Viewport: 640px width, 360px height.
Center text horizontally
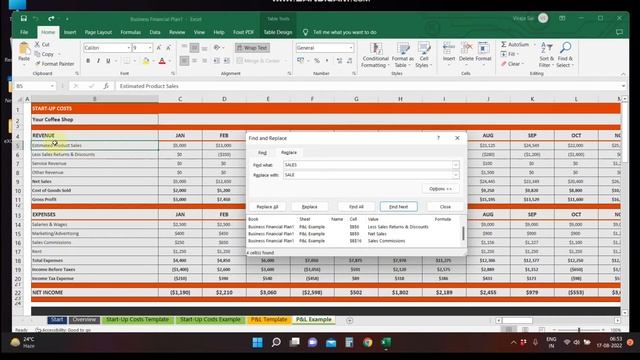coord(195,61)
